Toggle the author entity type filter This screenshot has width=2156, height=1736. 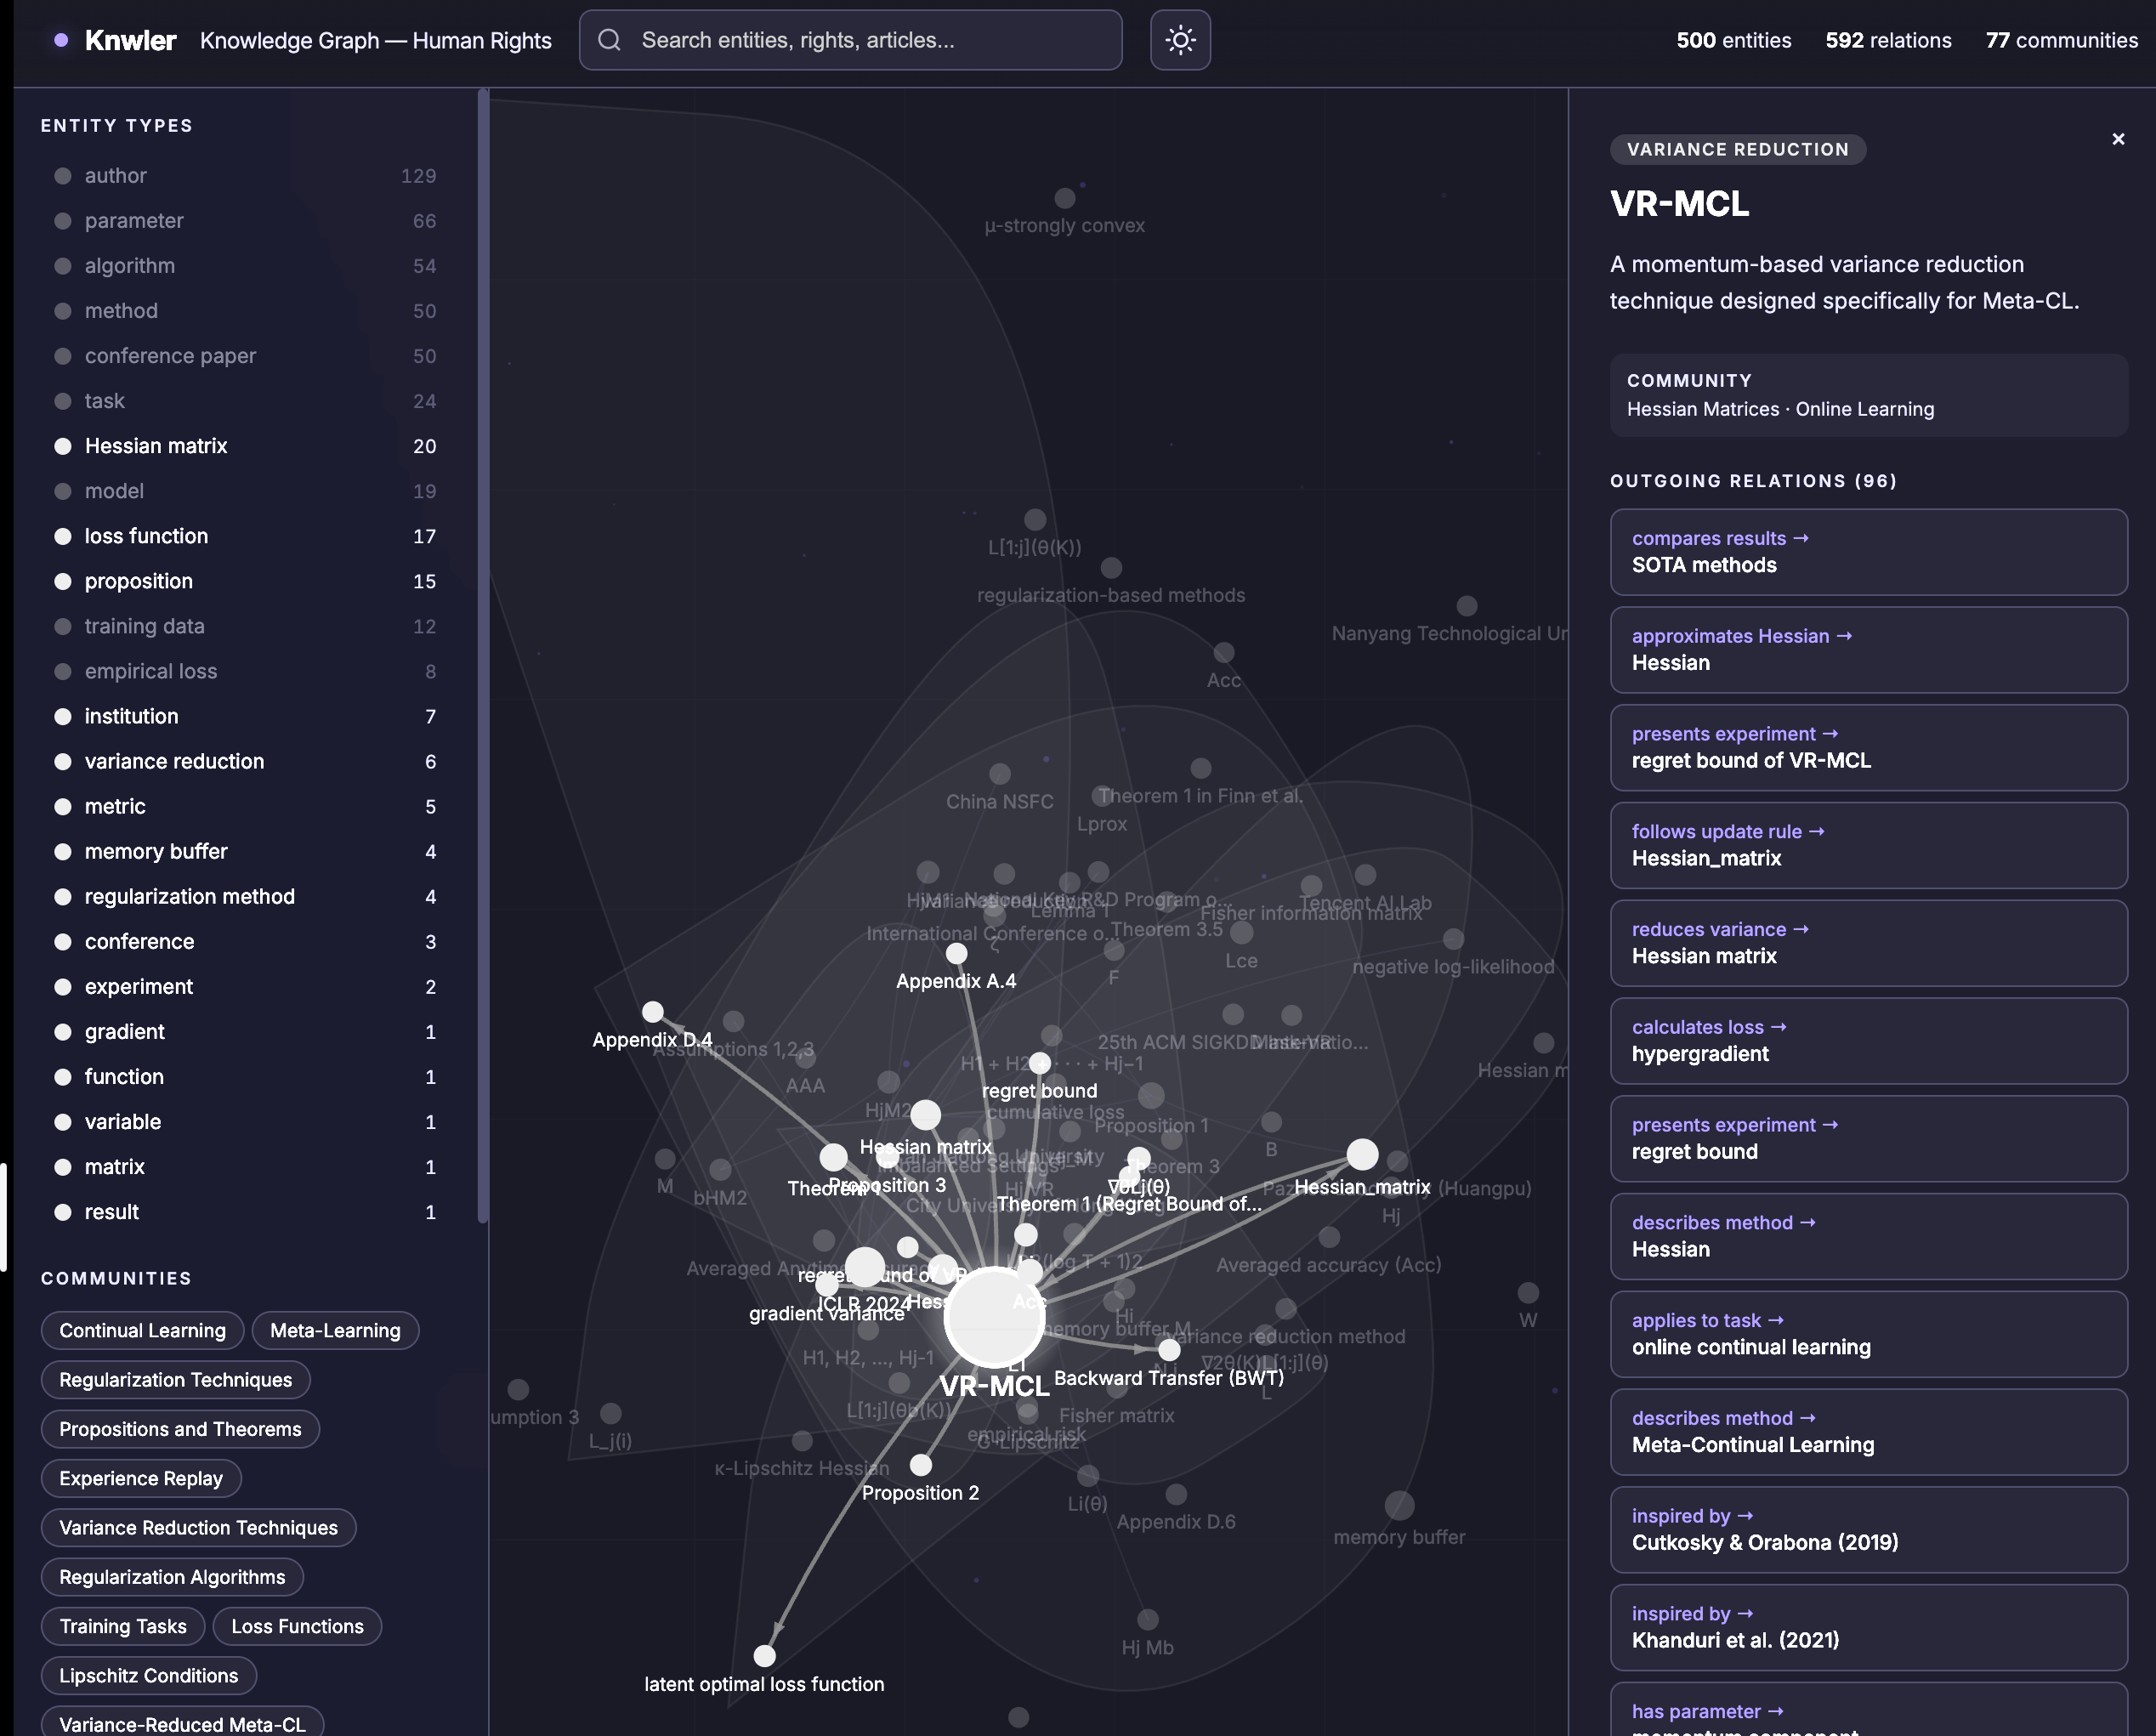pyautogui.click(x=116, y=176)
